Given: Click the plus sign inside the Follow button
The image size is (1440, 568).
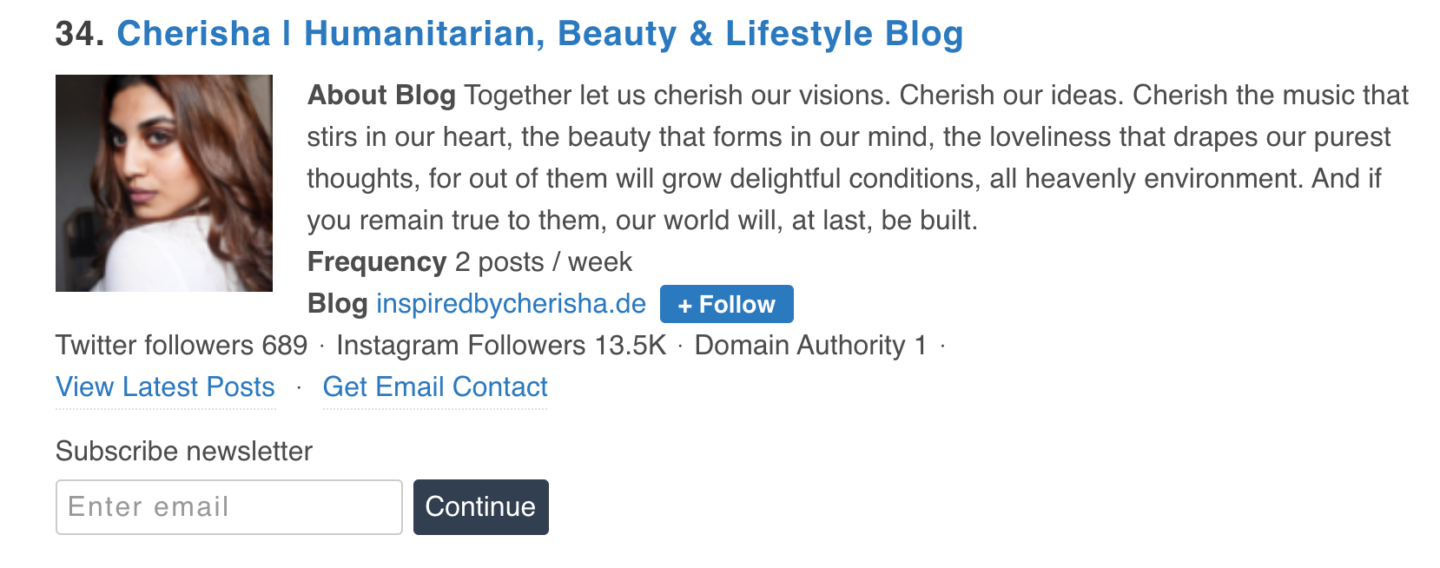Looking at the screenshot, I should tap(685, 305).
